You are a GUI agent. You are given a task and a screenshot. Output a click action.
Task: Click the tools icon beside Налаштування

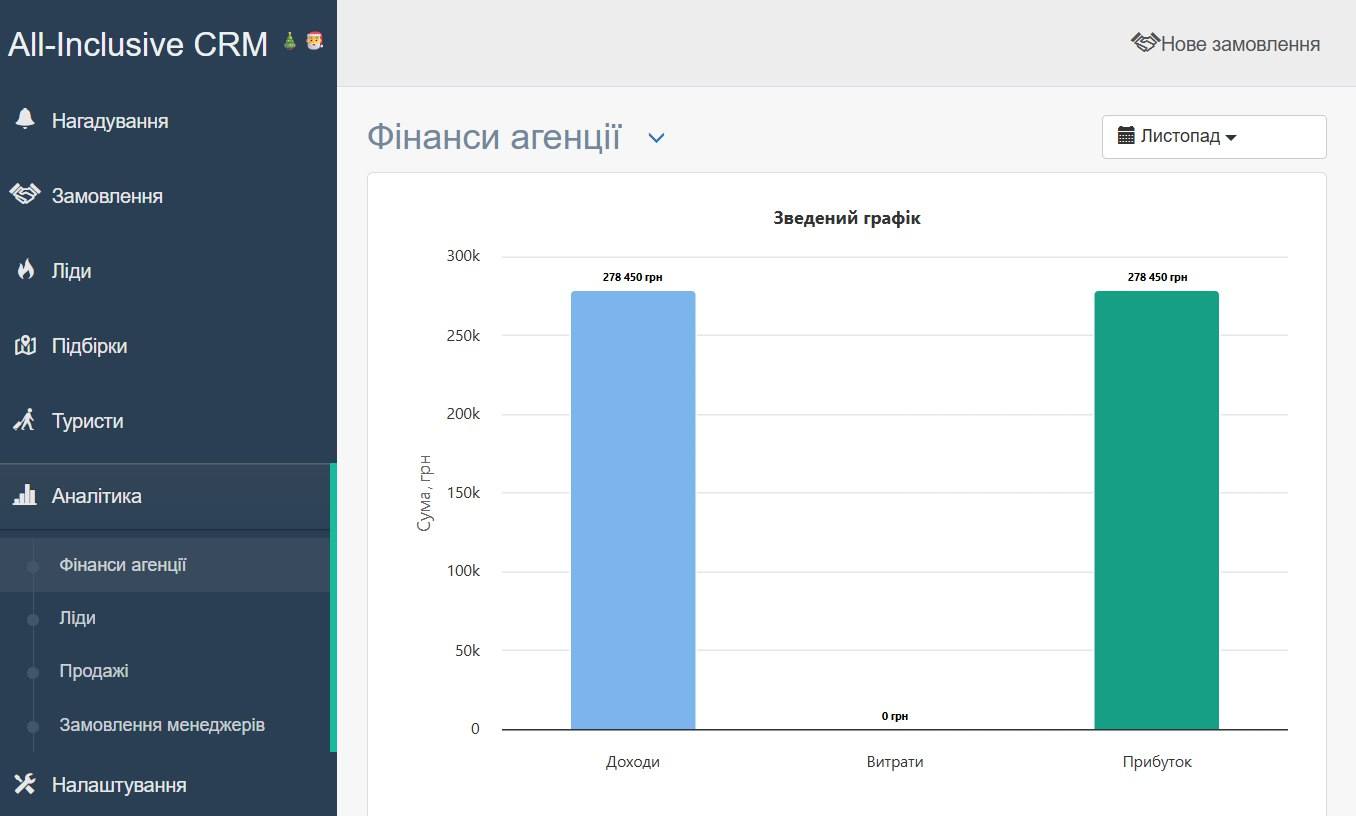click(x=25, y=784)
